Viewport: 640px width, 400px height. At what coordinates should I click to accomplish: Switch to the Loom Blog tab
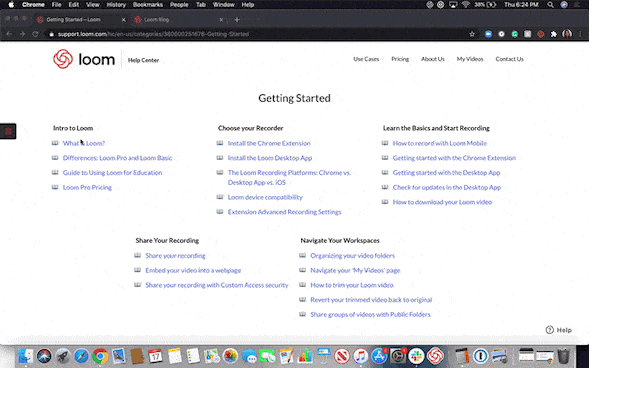[178, 20]
